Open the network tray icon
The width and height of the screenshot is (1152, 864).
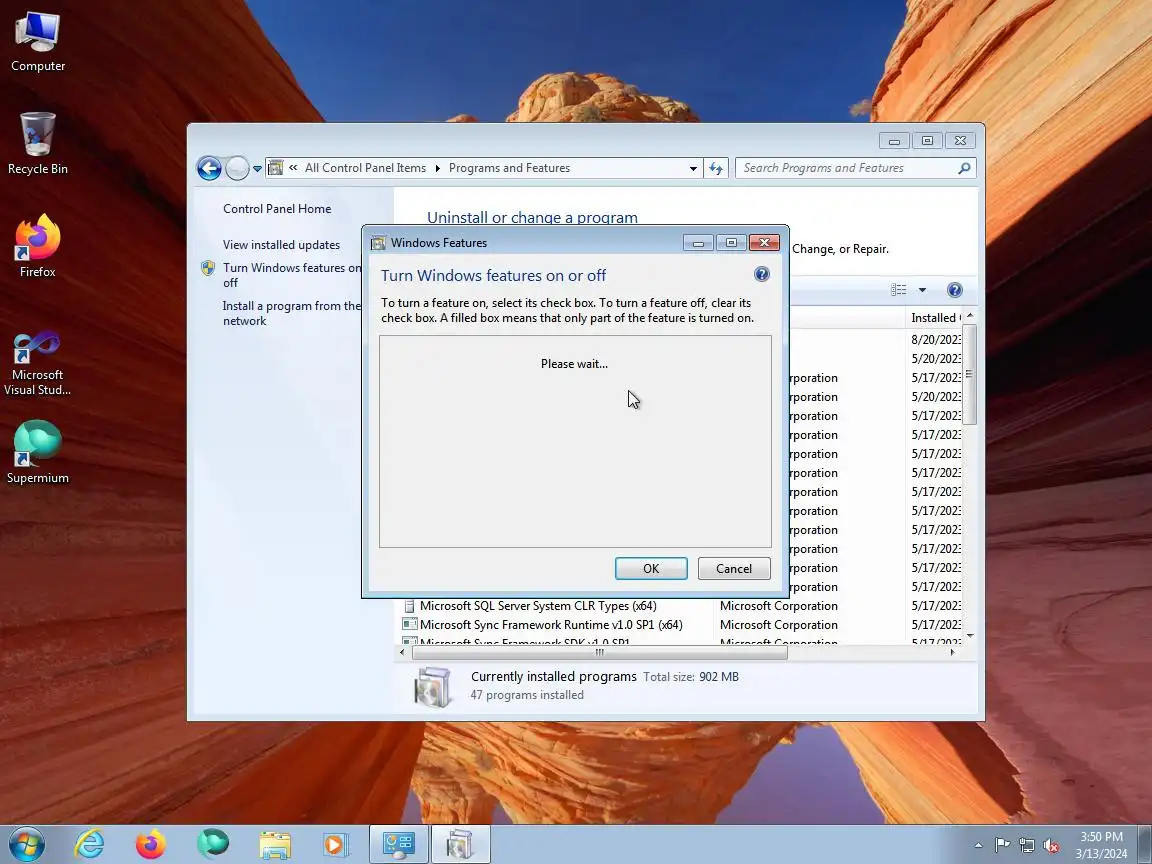1027,845
